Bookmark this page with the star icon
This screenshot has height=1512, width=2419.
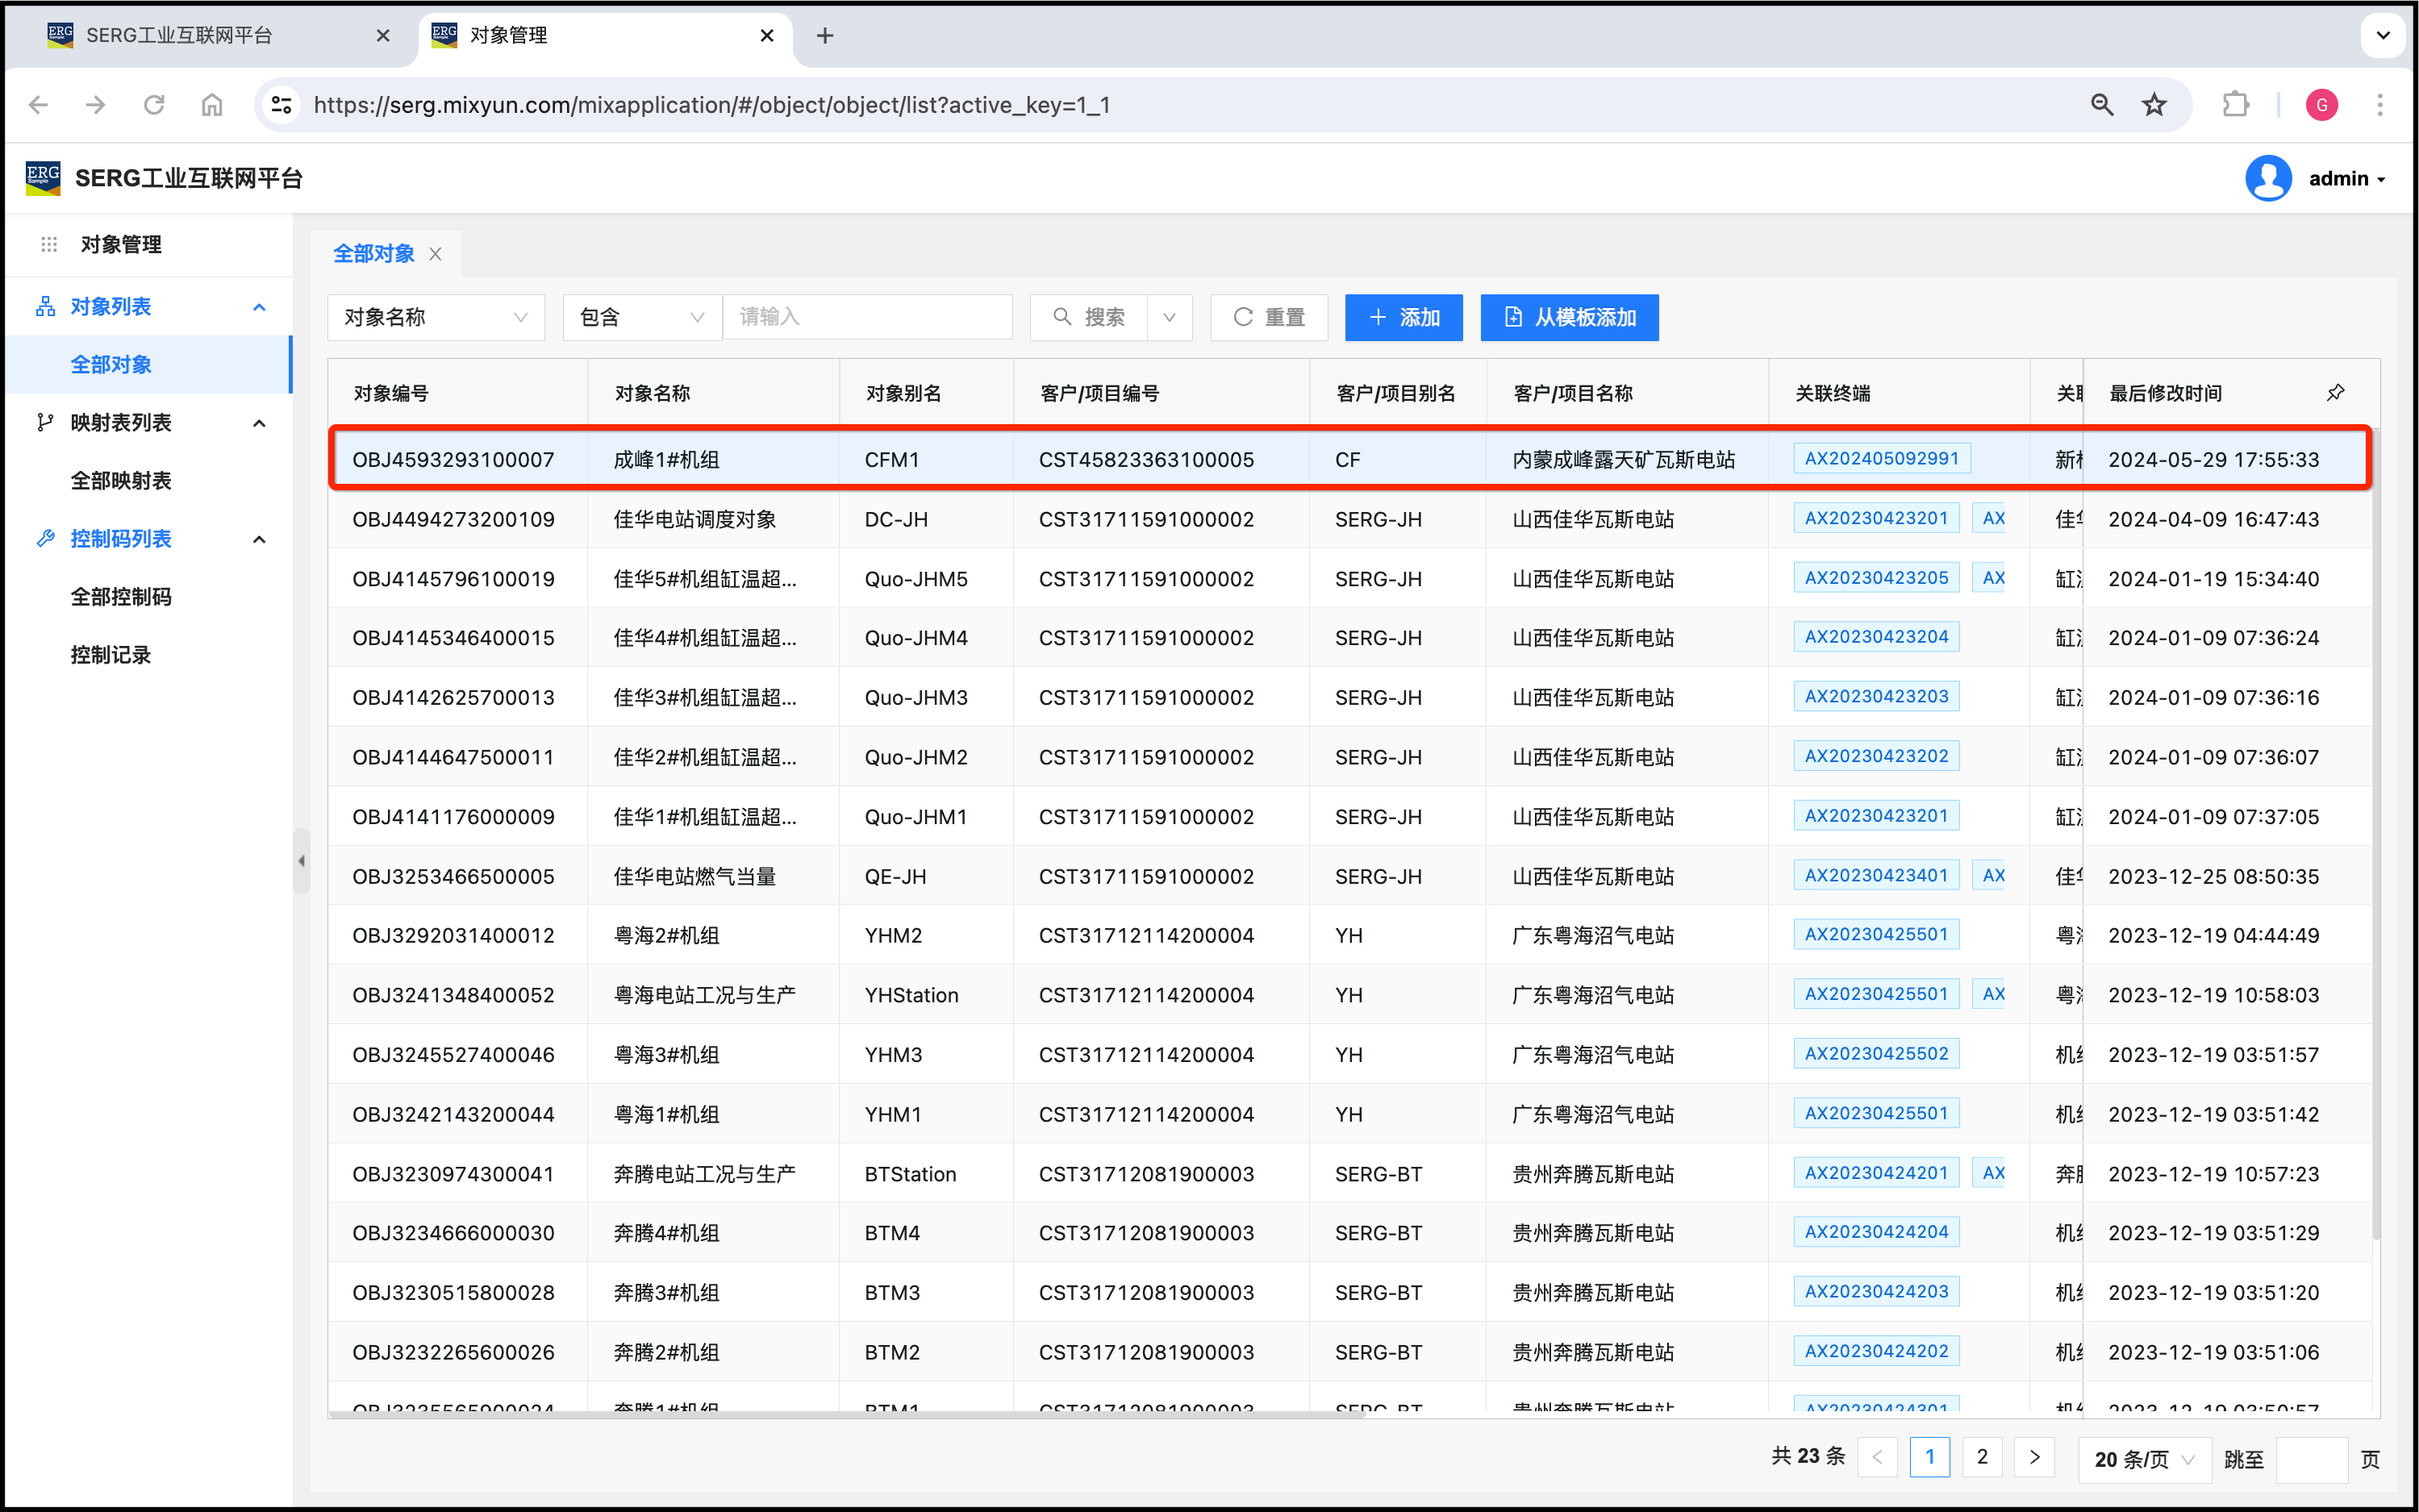pos(2154,105)
